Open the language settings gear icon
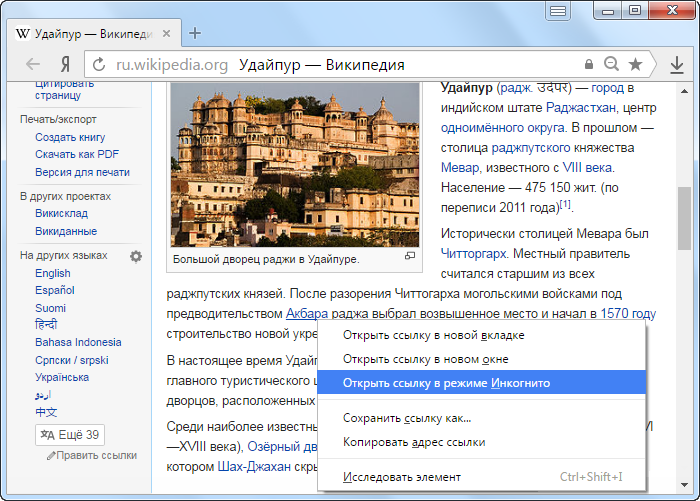The height and width of the screenshot is (501, 700). (136, 256)
